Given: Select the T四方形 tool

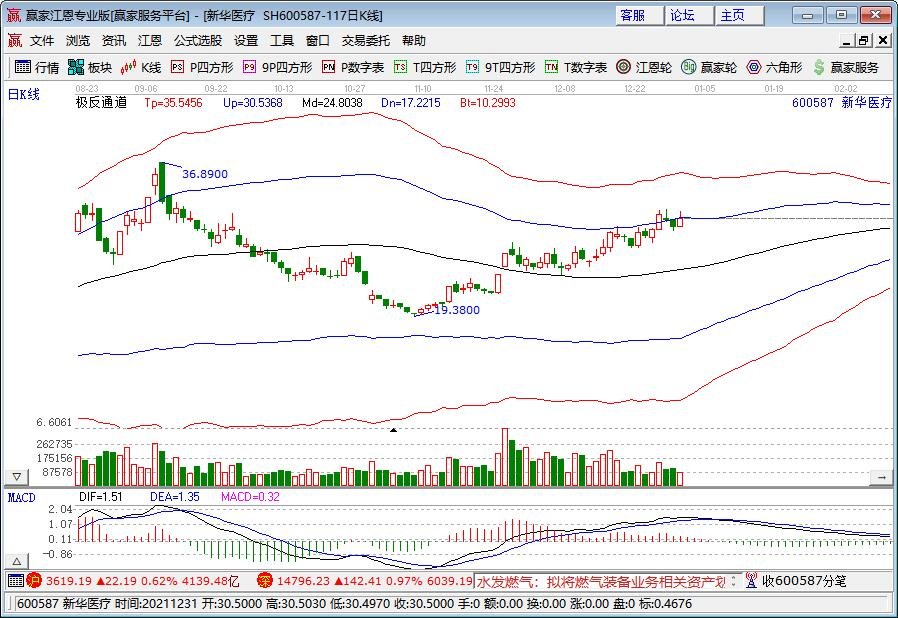Looking at the screenshot, I should pyautogui.click(x=424, y=68).
